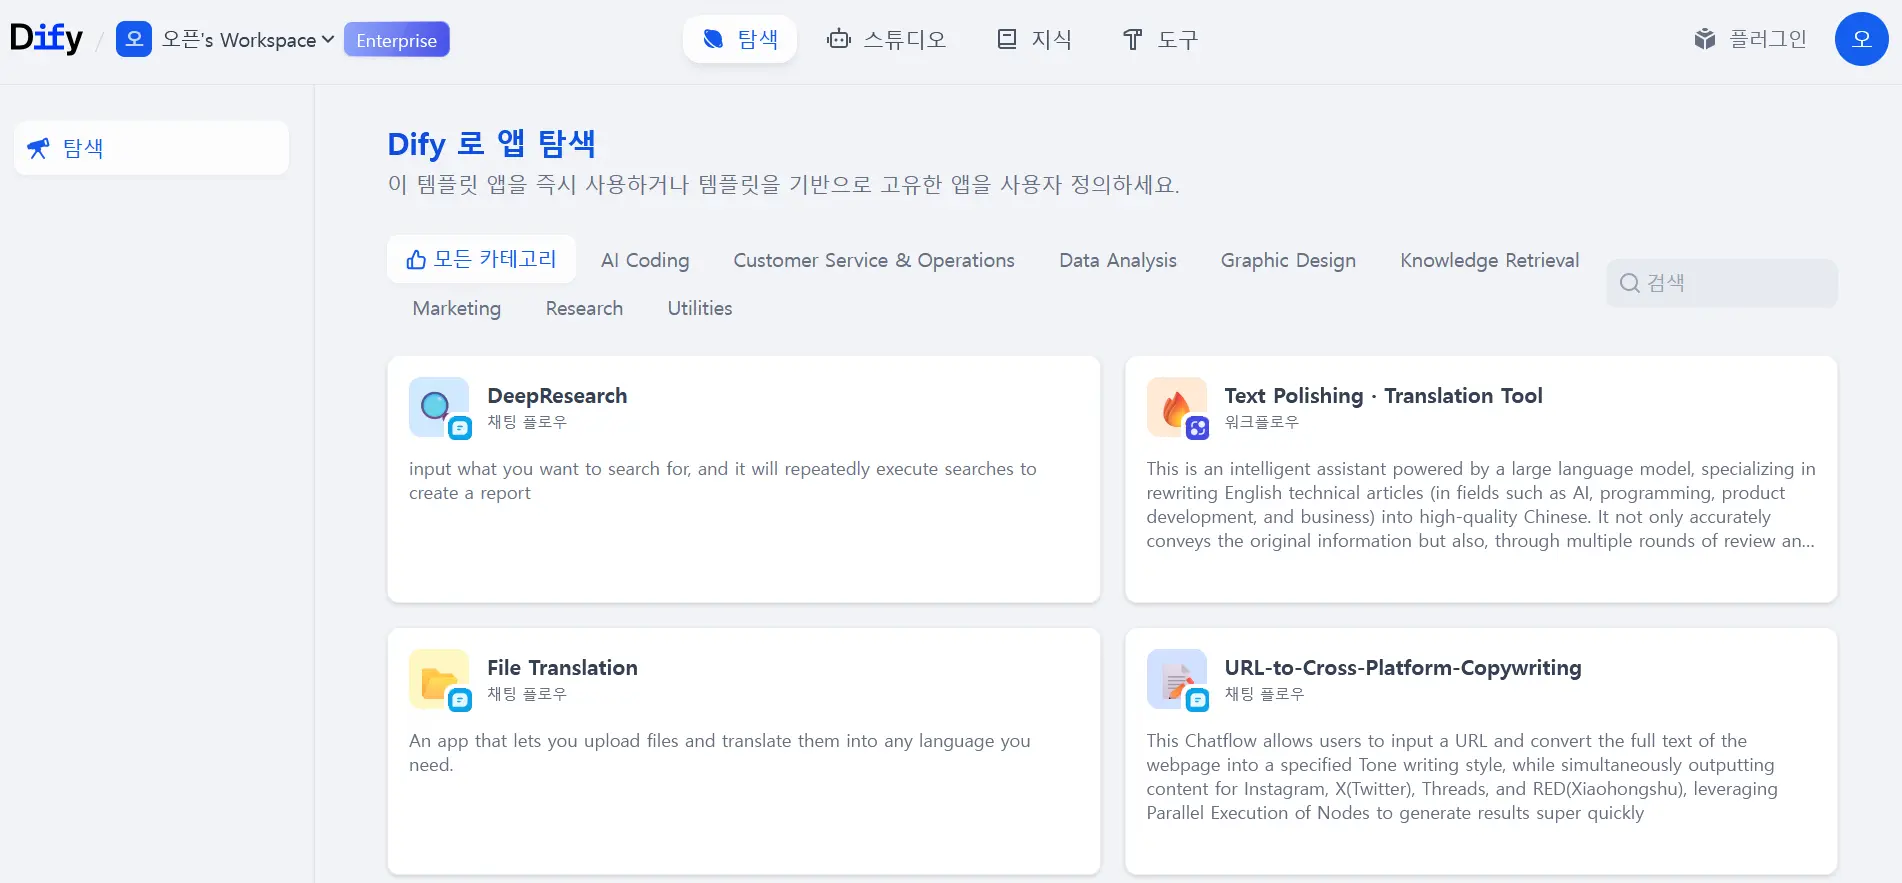Filter by Customer Service & Operations
Screen dimensions: 1902x883
(x=873, y=260)
